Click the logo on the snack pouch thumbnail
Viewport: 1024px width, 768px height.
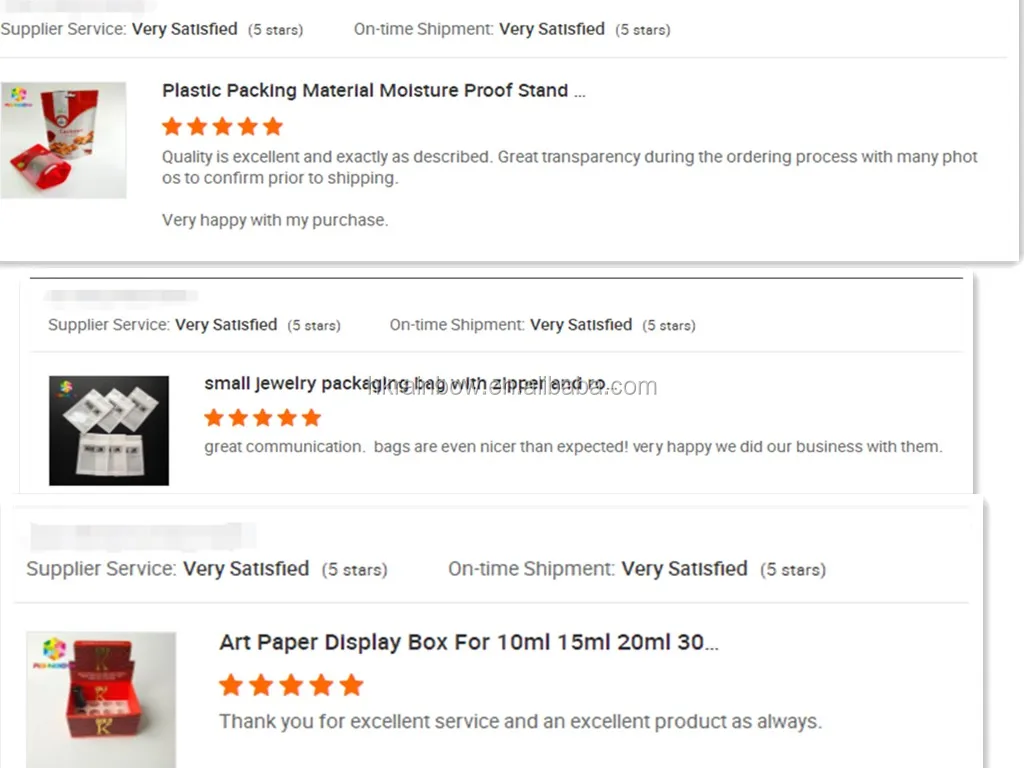point(18,97)
